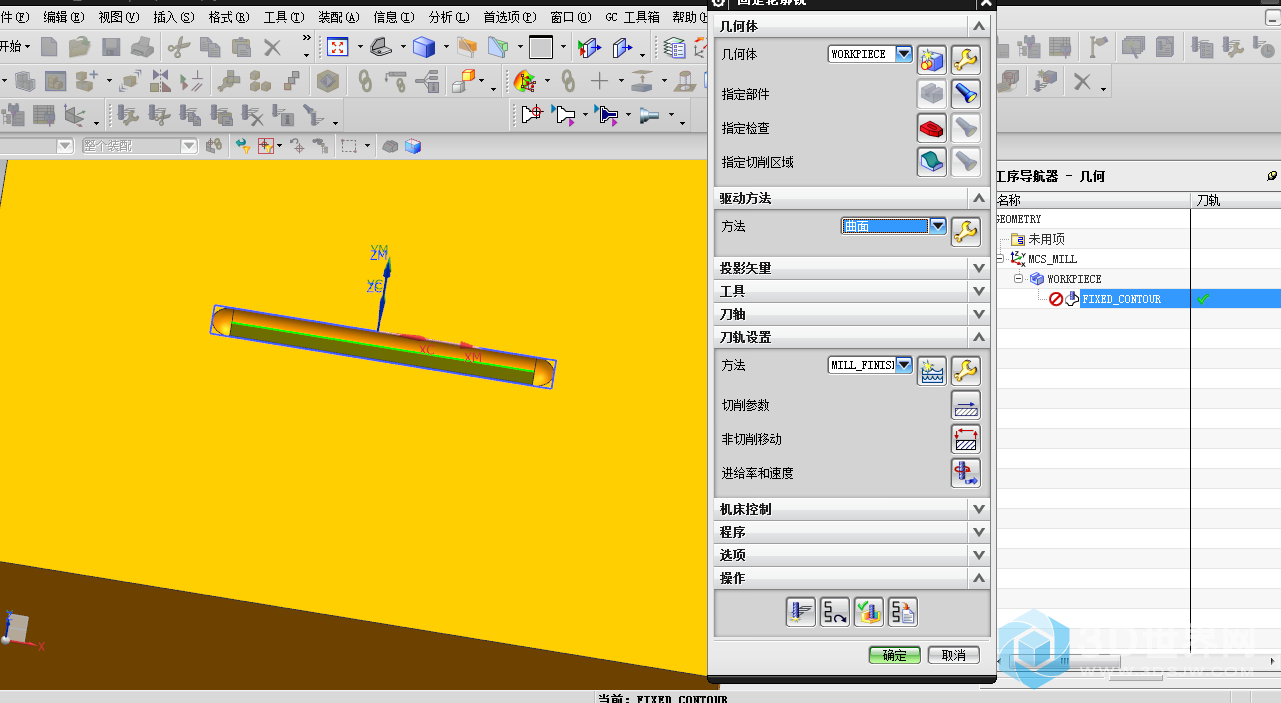Image resolution: width=1281 pixels, height=703 pixels.
Task: Collapse the 刀轨设置 section
Action: [979, 337]
